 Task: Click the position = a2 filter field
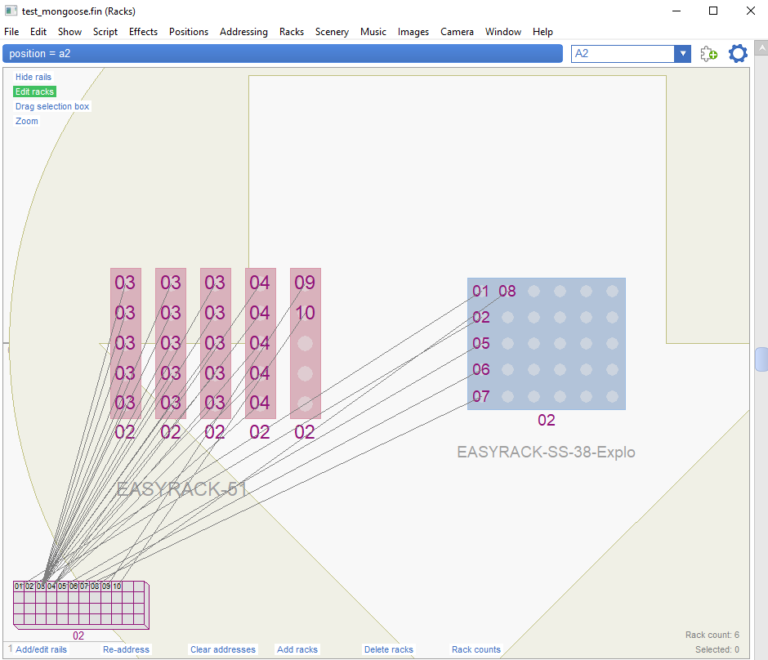pyautogui.click(x=282, y=54)
